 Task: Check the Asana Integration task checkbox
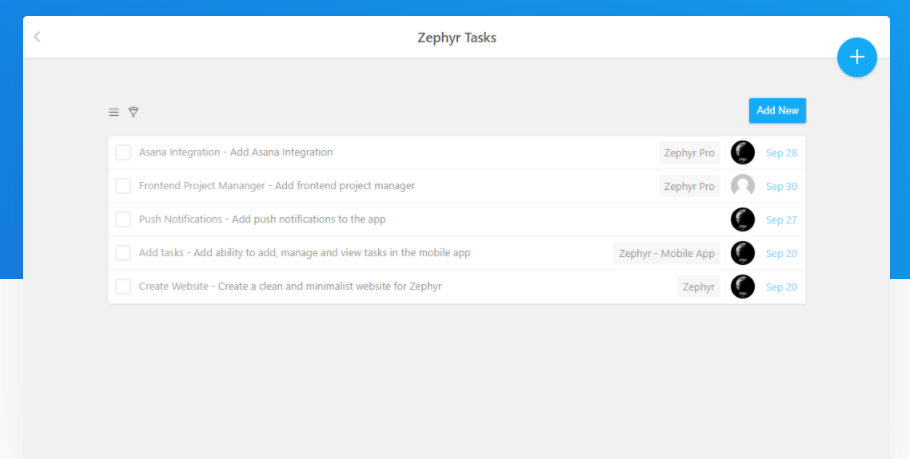pyautogui.click(x=123, y=153)
